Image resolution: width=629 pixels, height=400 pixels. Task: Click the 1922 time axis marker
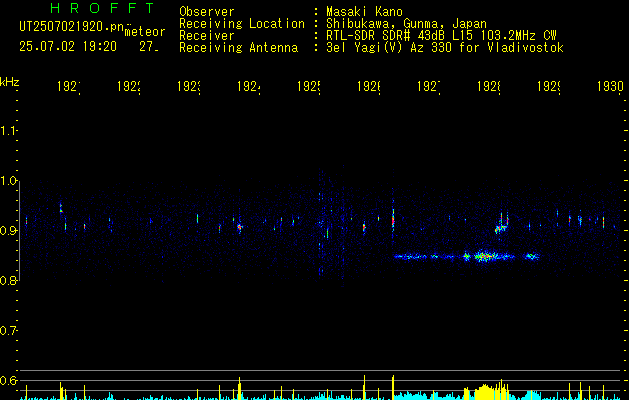click(129, 86)
